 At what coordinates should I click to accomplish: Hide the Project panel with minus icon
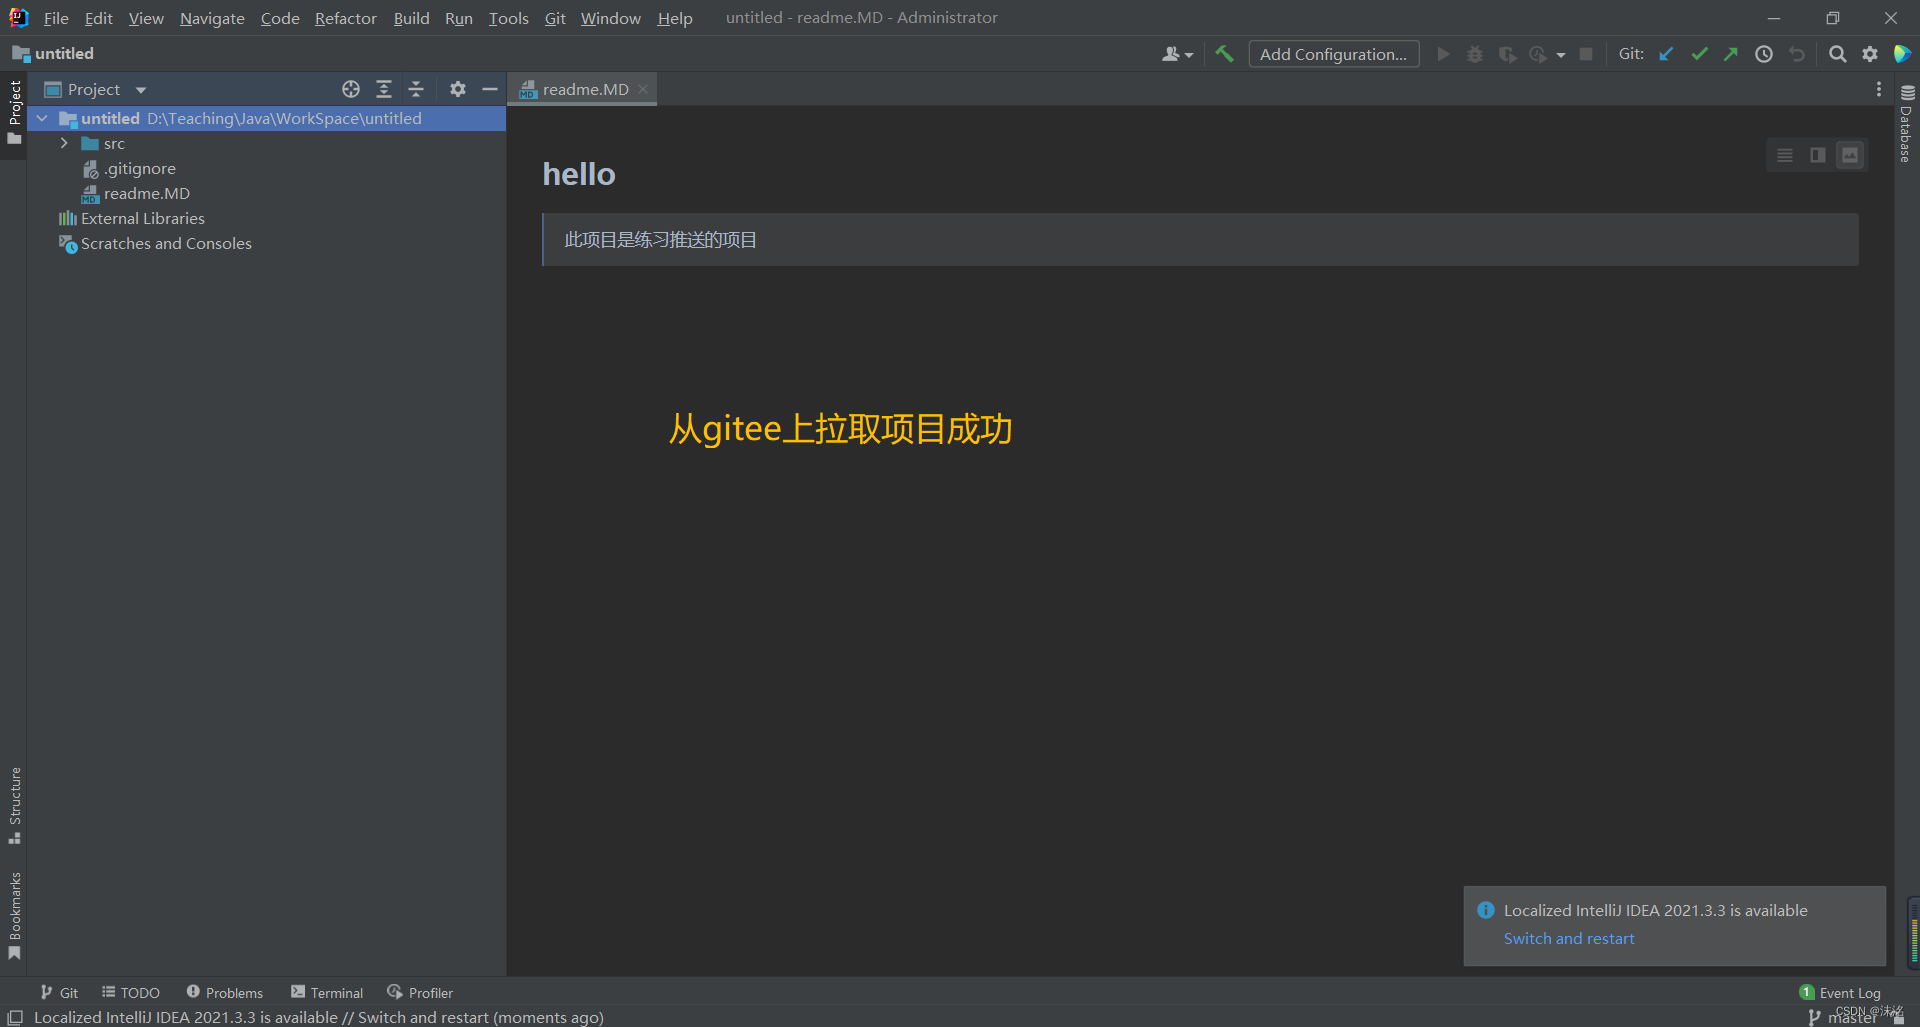click(x=490, y=89)
